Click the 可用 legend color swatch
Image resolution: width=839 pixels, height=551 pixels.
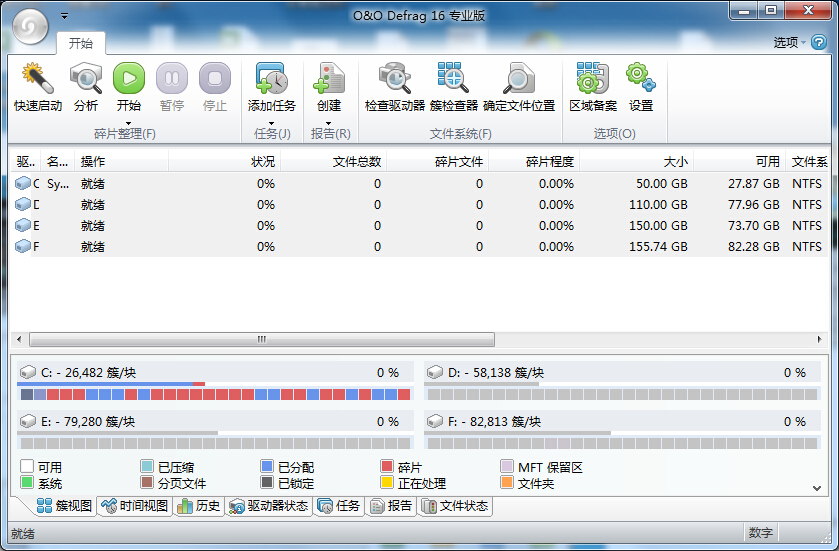pos(27,466)
